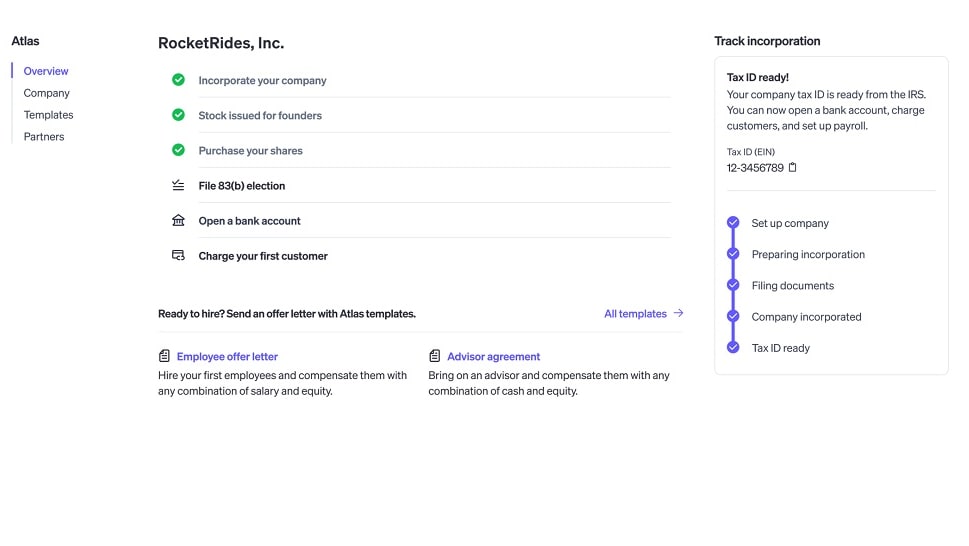Image resolution: width=969 pixels, height=546 pixels.
Task: Click the Atlas product title
Action: [25, 41]
